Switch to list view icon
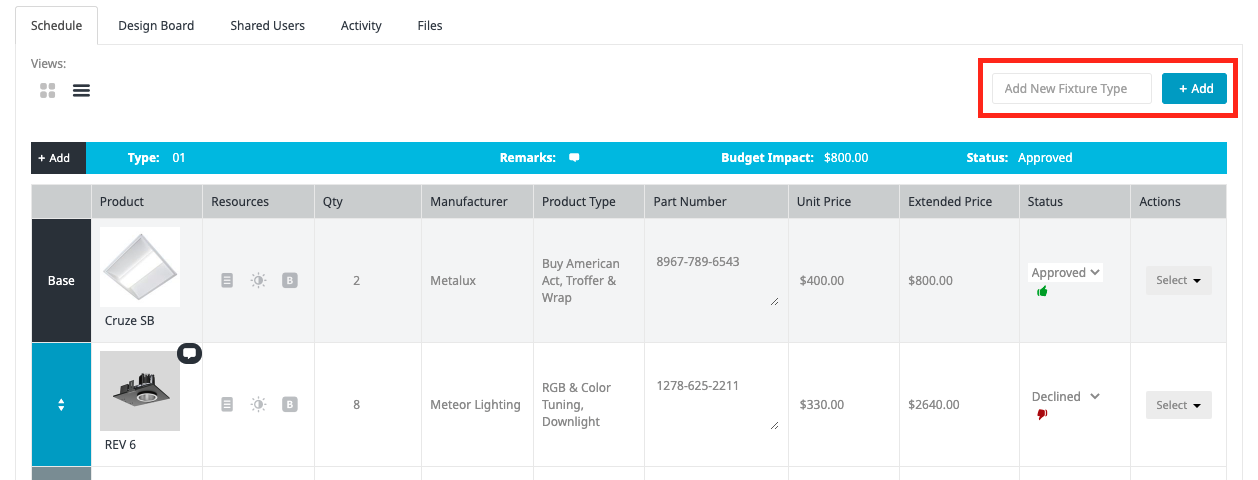Image resolution: width=1258 pixels, height=480 pixels. 81,91
